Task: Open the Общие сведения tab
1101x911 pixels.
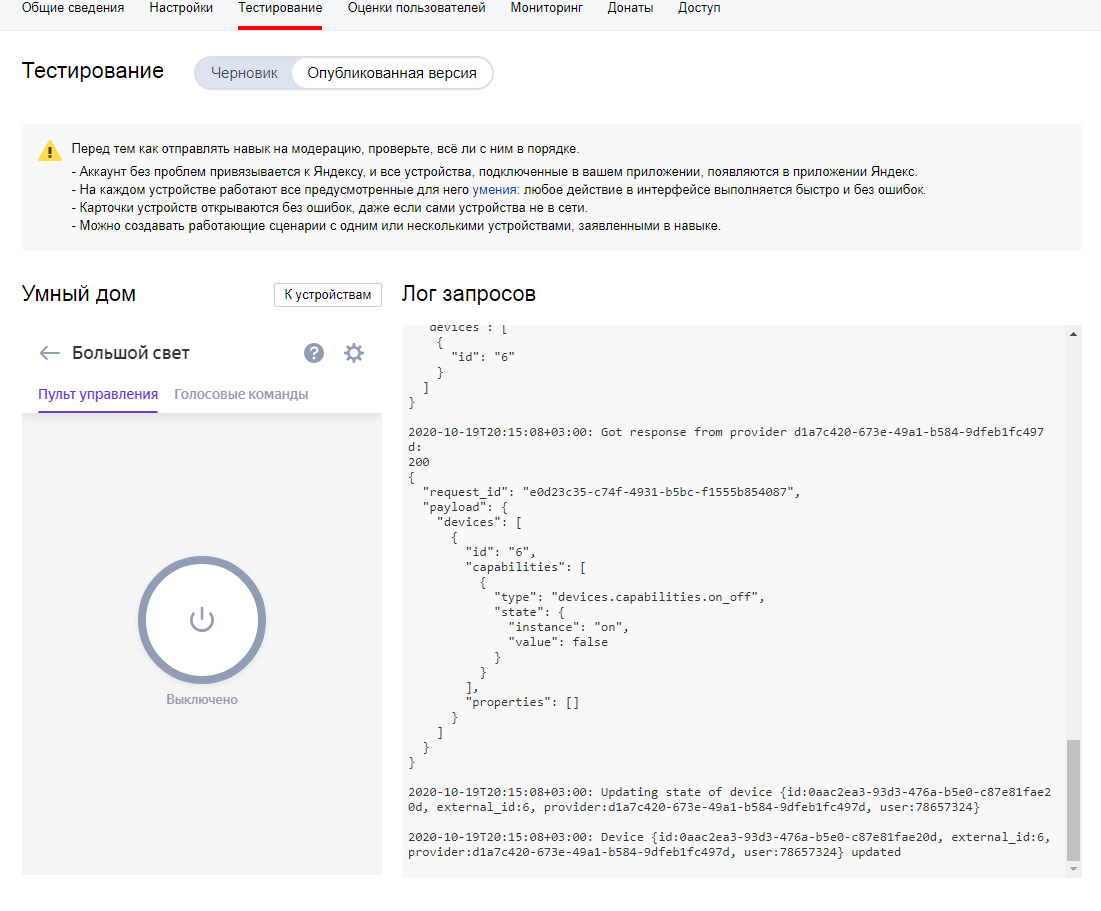Action: [x=73, y=8]
